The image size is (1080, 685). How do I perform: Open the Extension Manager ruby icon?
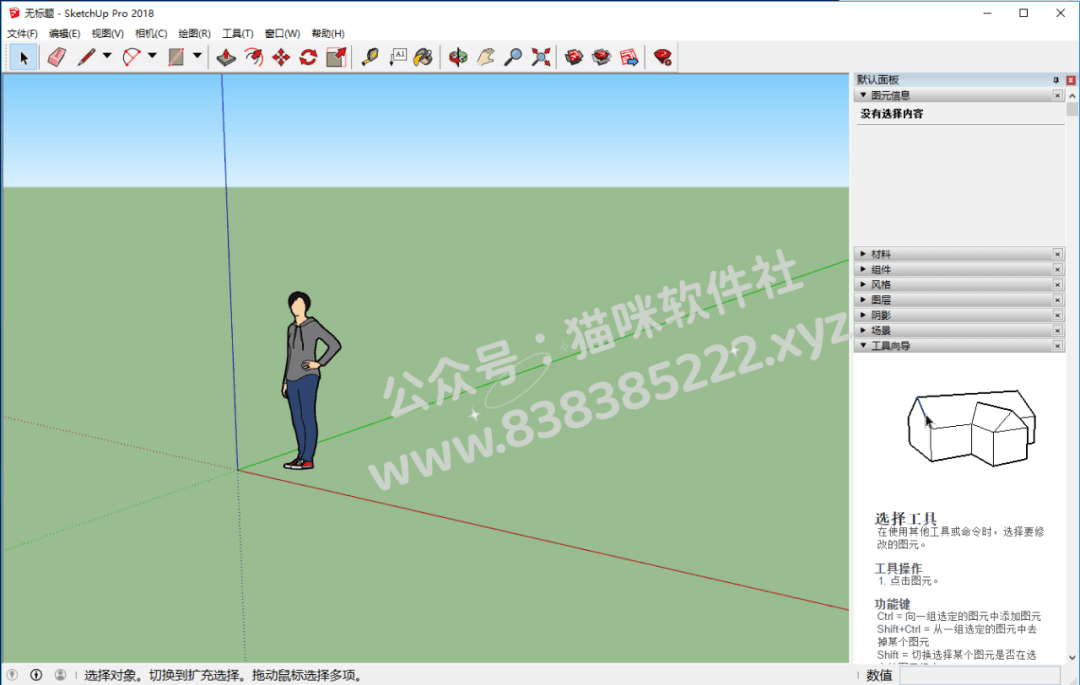point(663,57)
